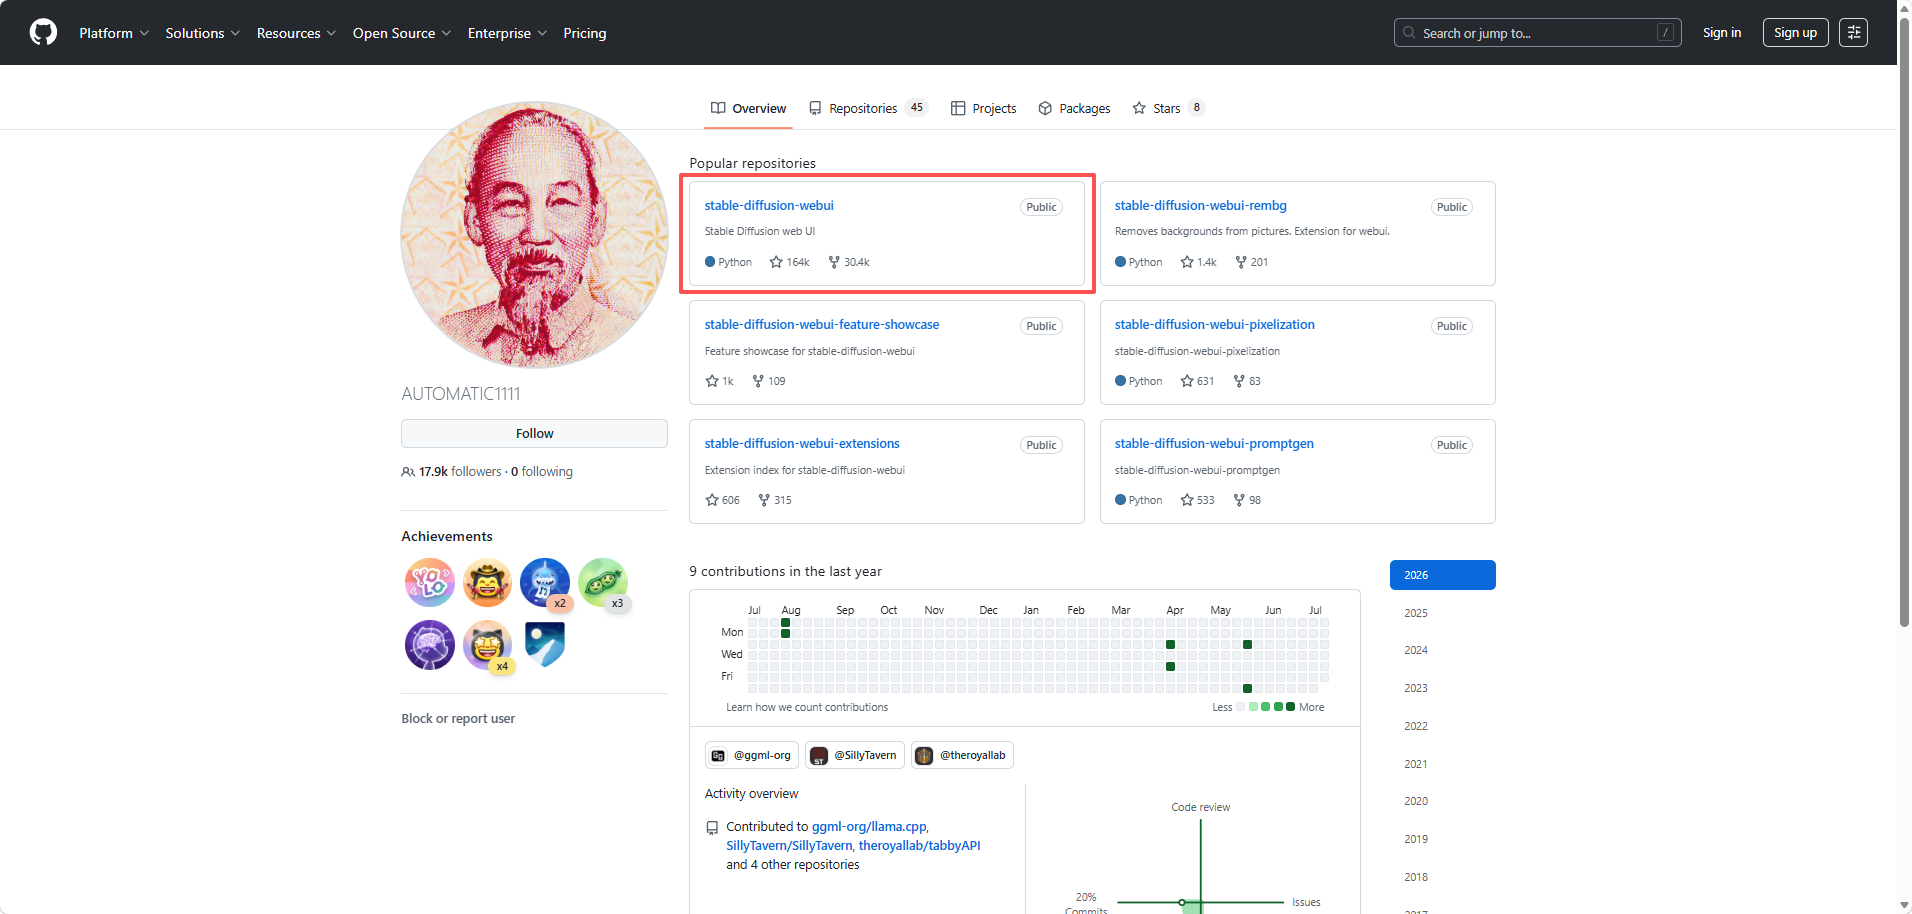
Task: Click fork icon on feature-showcase repository card
Action: (758, 381)
